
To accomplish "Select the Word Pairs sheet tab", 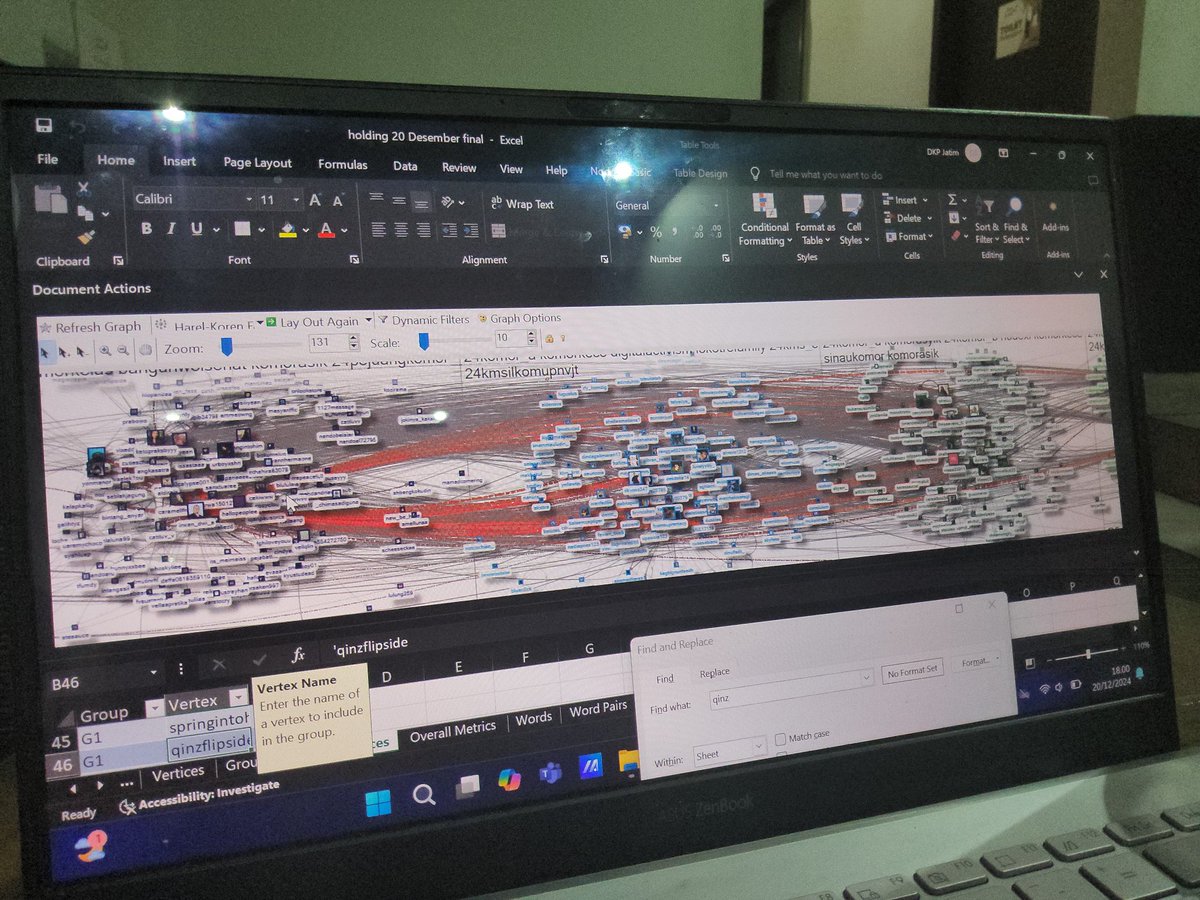I will coord(598,709).
